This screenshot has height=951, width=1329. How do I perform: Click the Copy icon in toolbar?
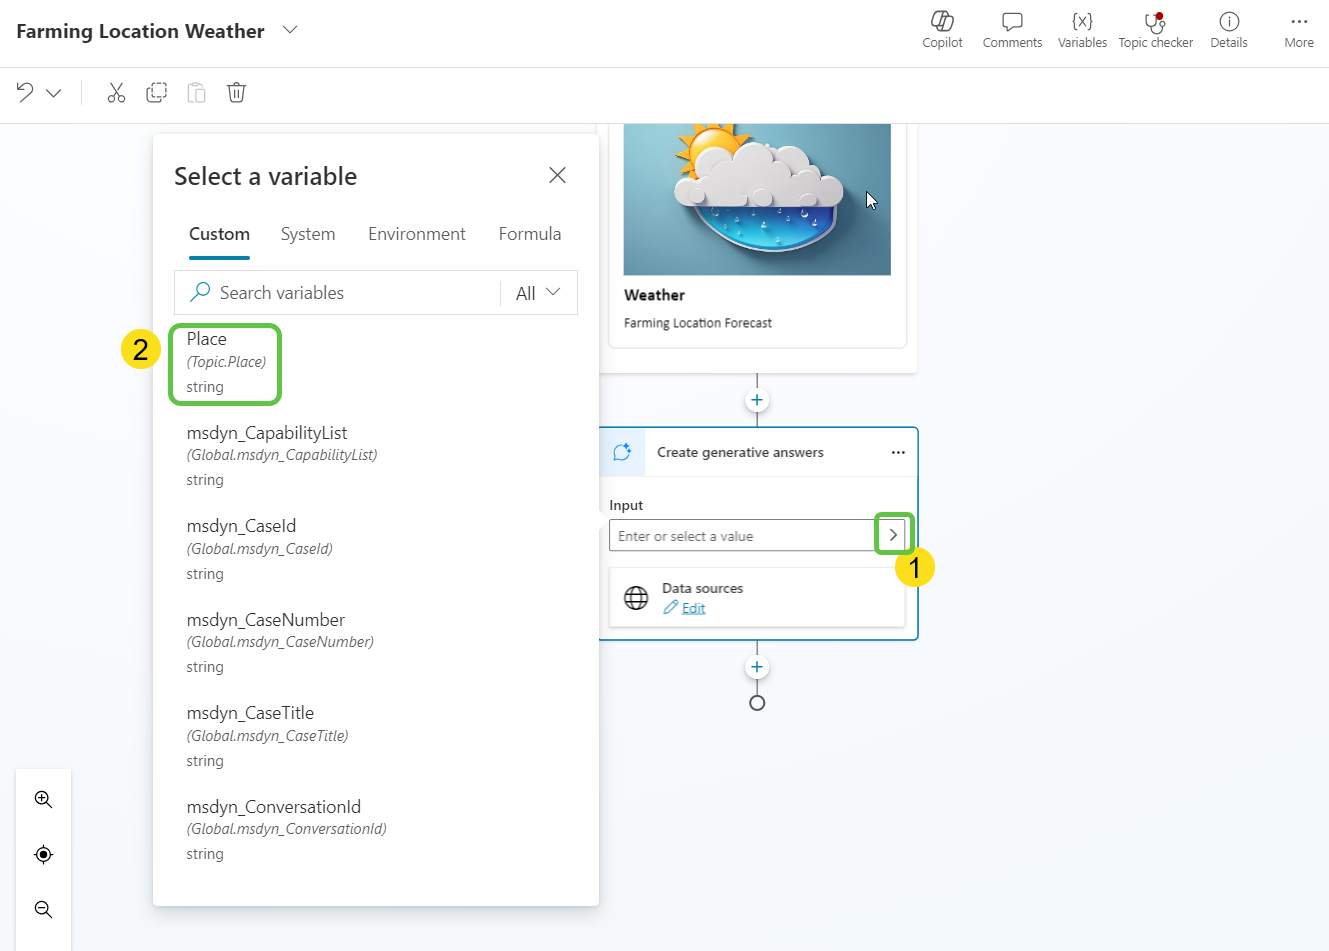tap(157, 93)
